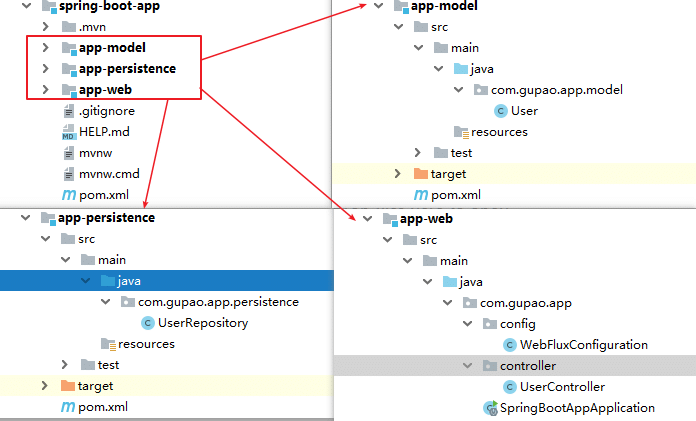The image size is (696, 421).
Task: Click the SpringBootAppApplication run icon
Action: click(490, 407)
